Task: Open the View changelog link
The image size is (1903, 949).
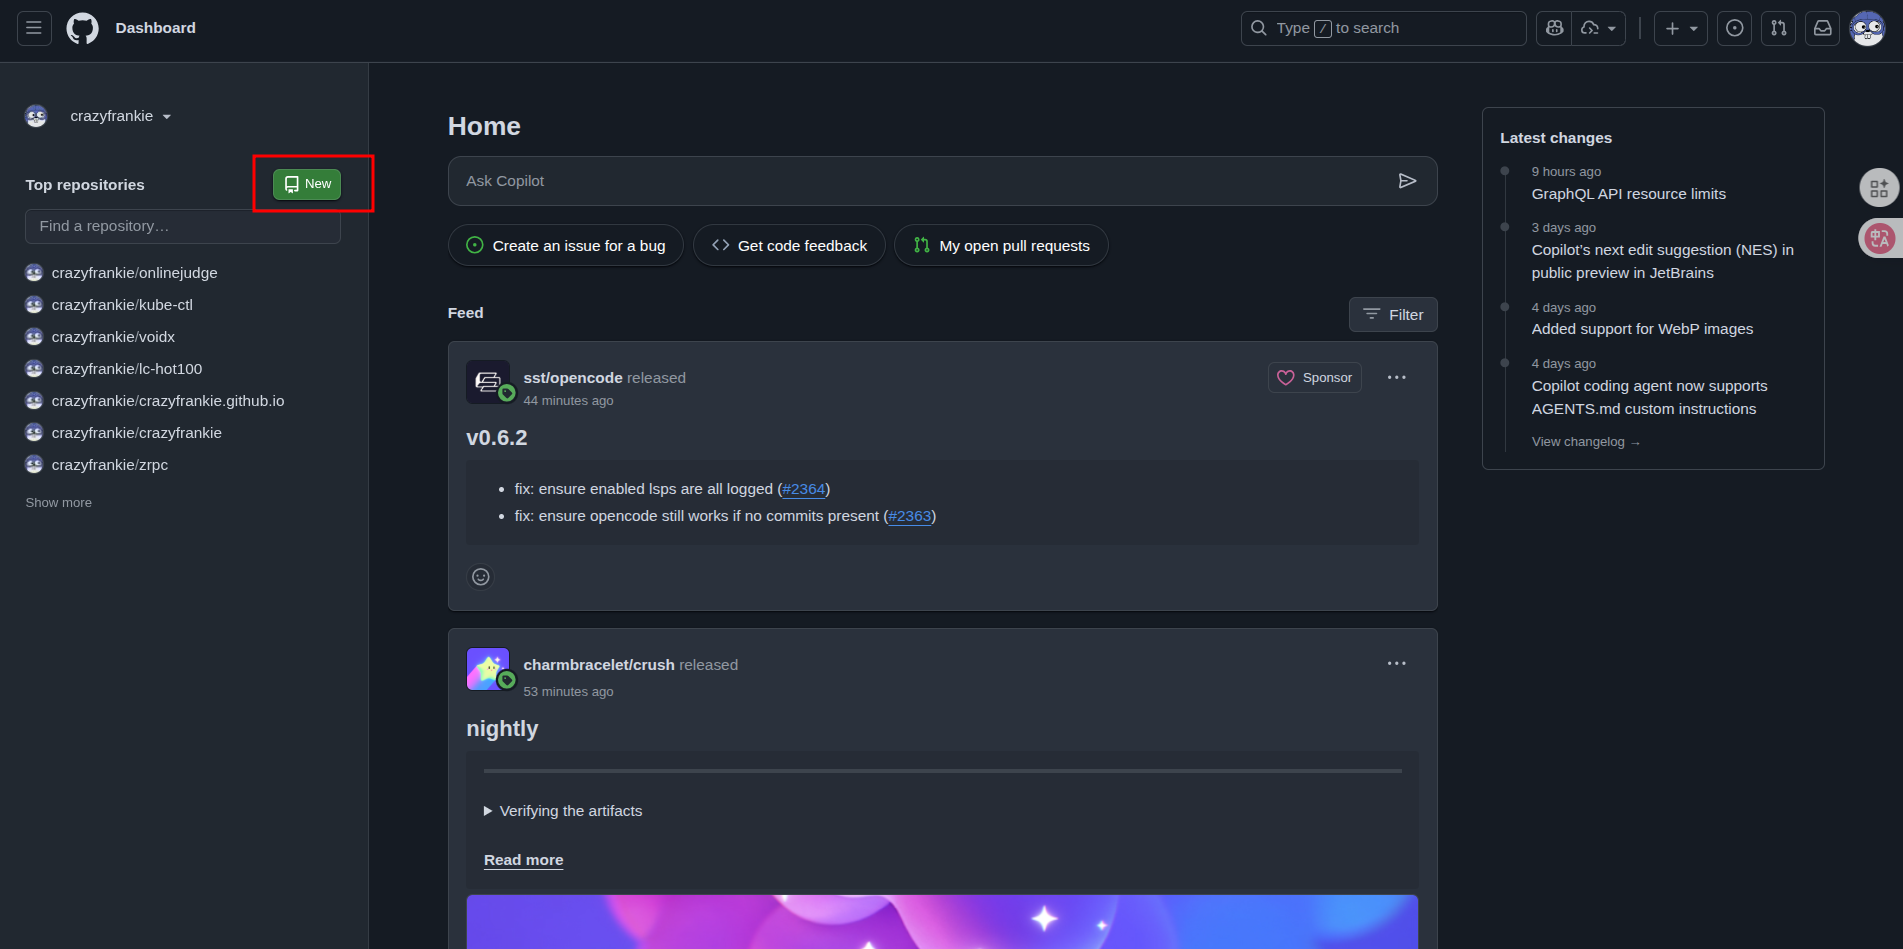Action: 1584,442
